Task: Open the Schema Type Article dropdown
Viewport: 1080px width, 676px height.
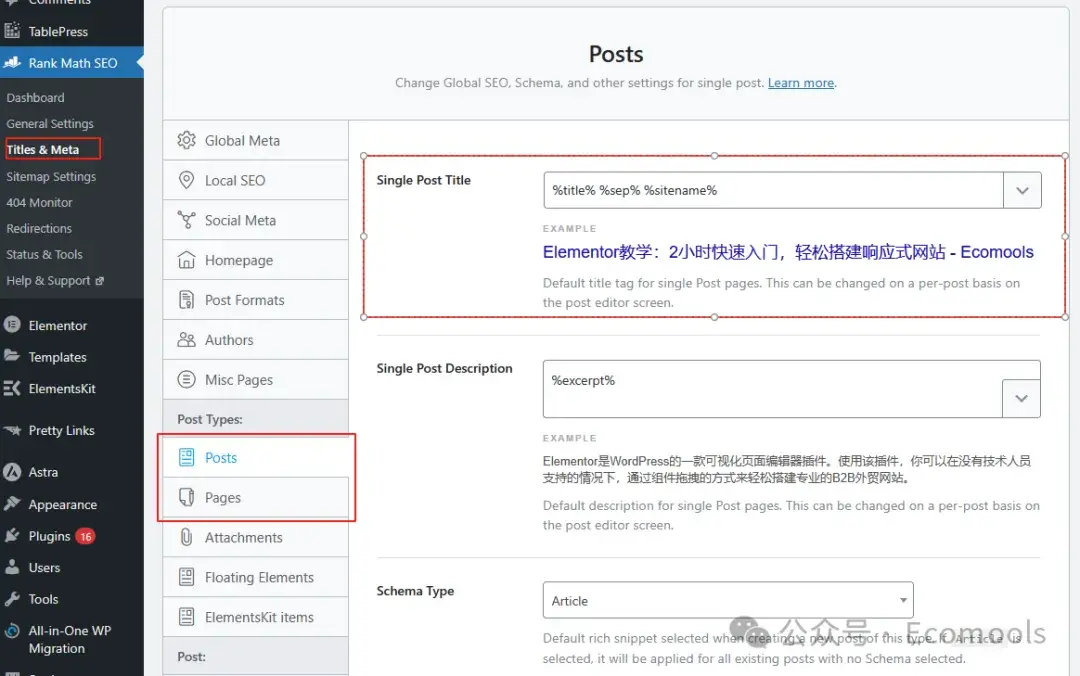Action: (727, 601)
